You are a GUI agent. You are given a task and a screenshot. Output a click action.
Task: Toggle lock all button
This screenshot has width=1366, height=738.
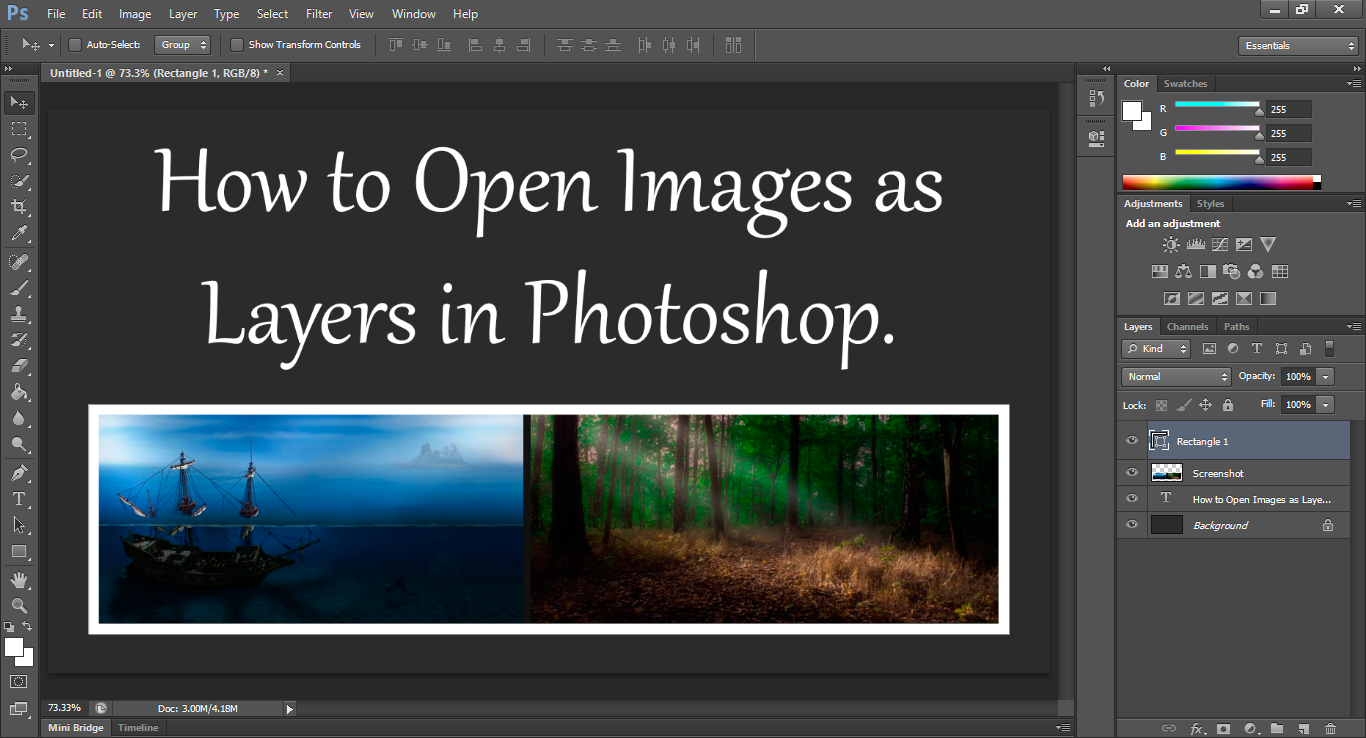tap(1227, 405)
